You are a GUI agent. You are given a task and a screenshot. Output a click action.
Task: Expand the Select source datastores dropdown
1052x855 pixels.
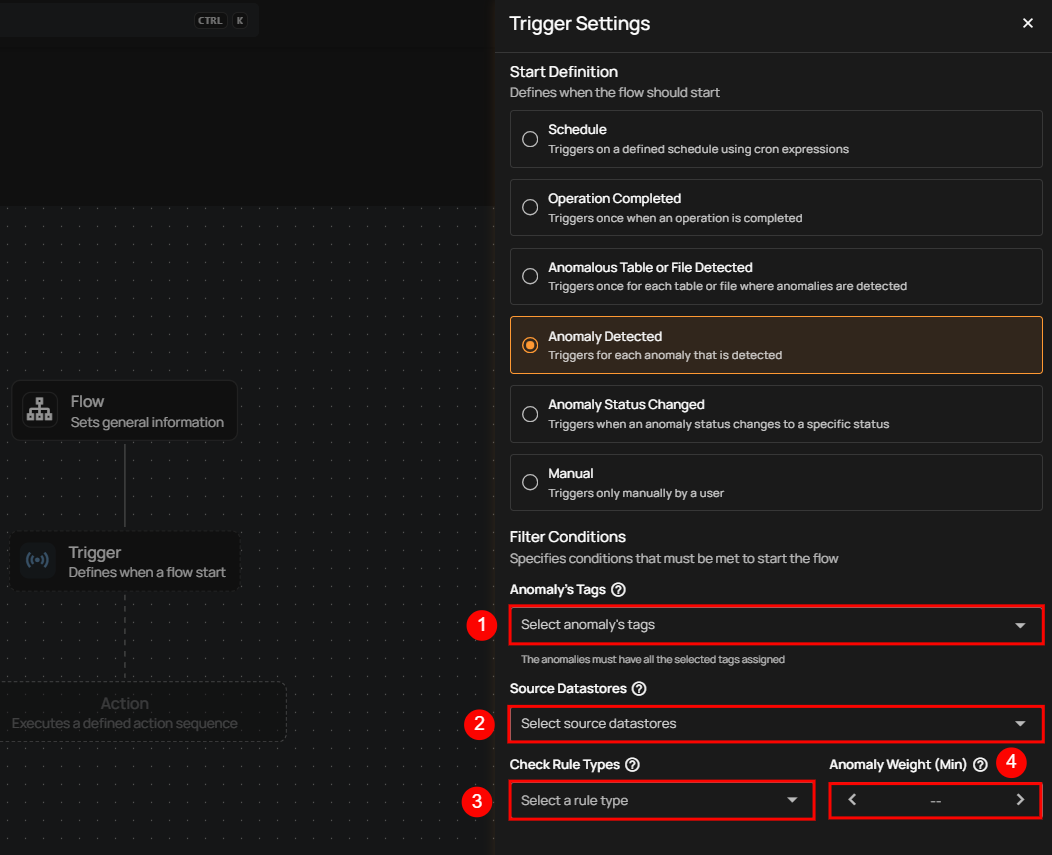[x=776, y=724]
